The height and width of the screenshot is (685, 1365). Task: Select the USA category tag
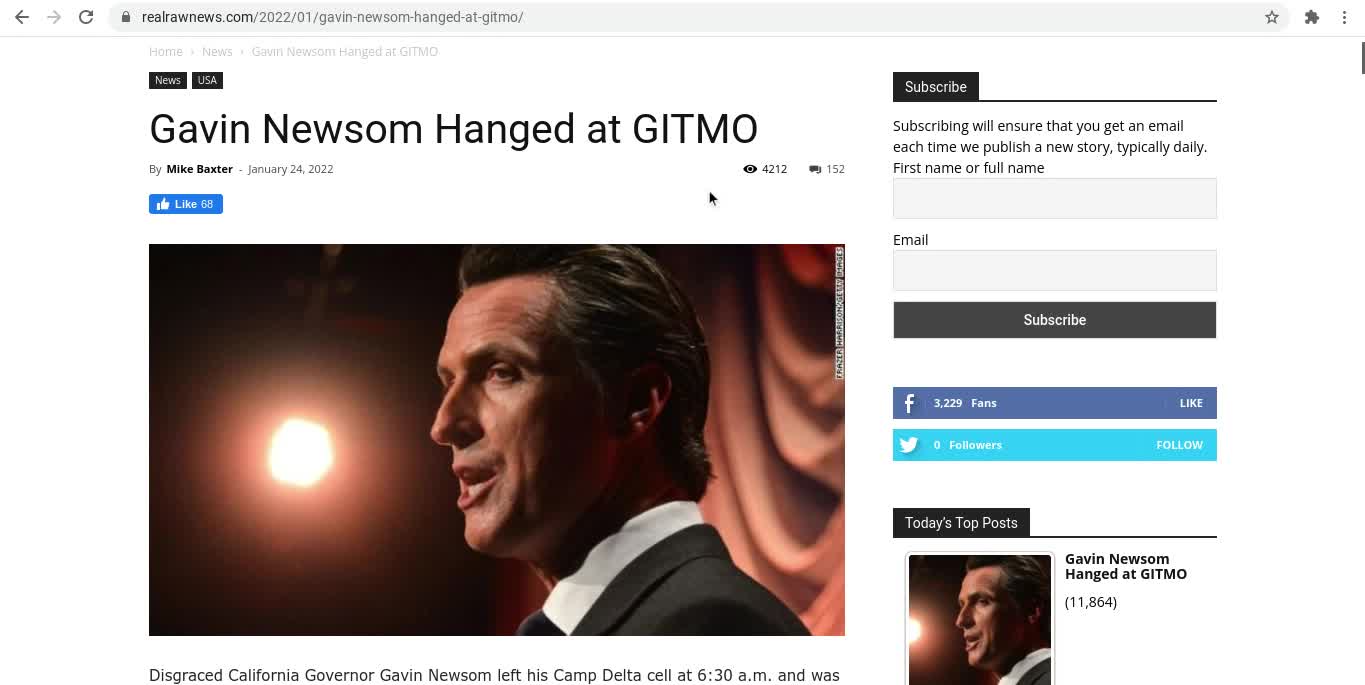(x=207, y=80)
